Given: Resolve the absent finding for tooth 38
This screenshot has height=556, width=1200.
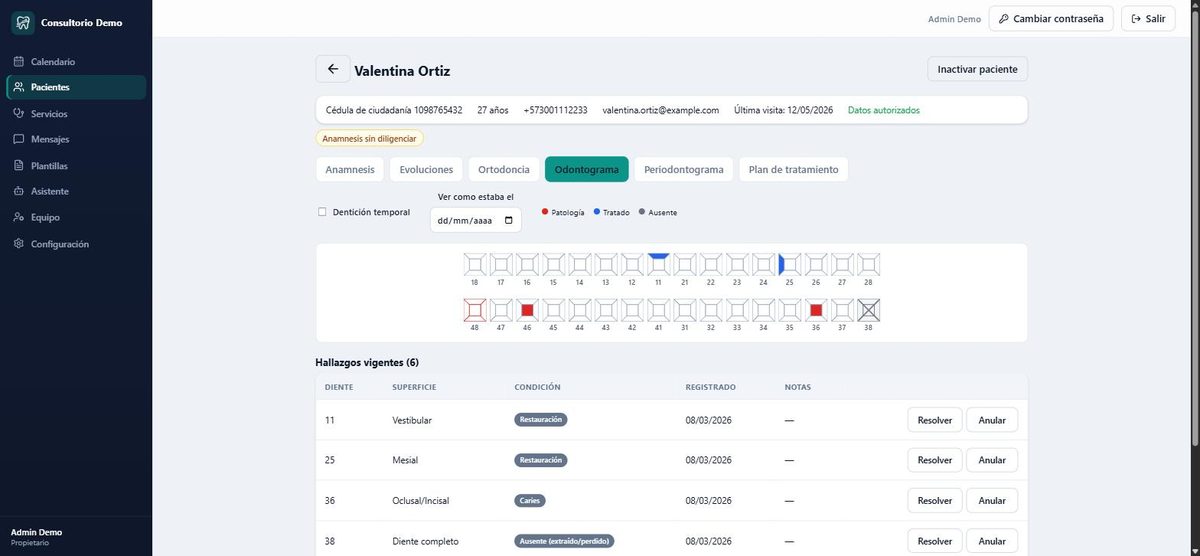Looking at the screenshot, I should click(x=935, y=541).
